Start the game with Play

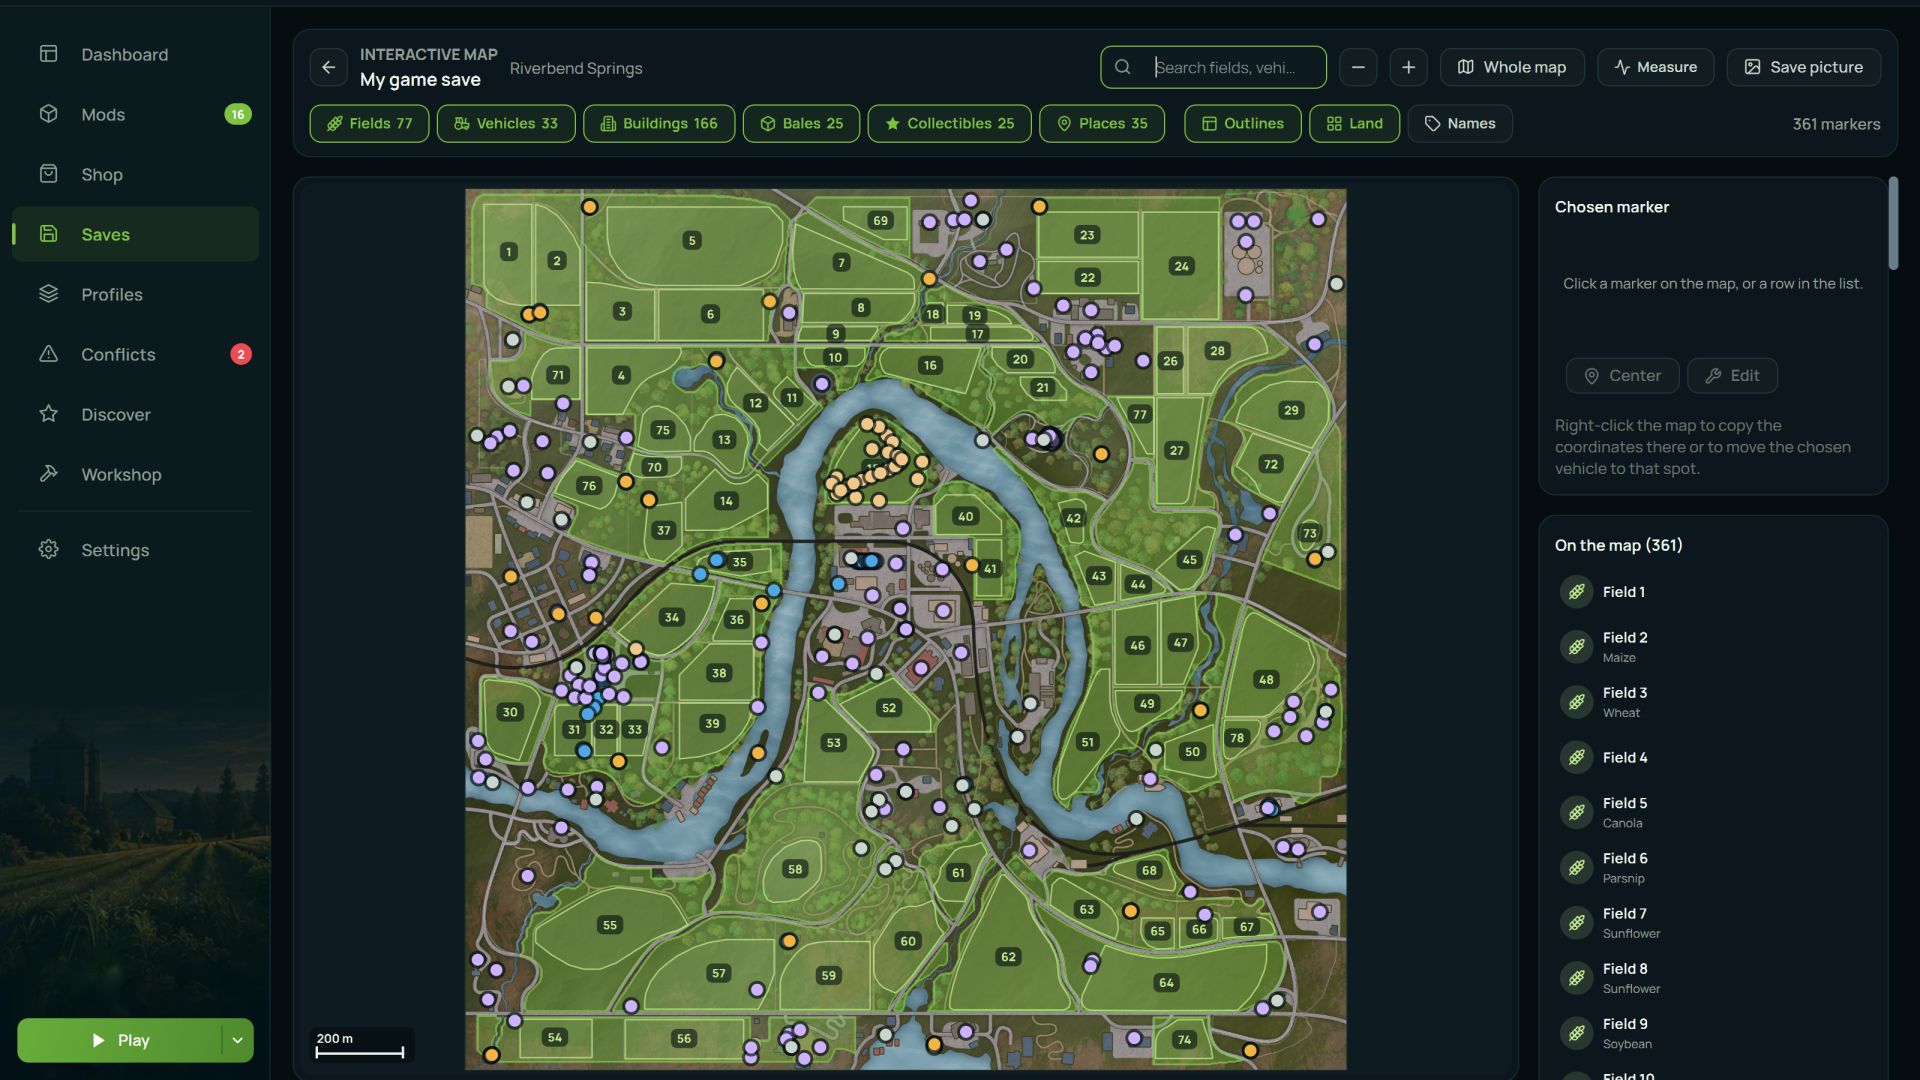click(x=120, y=1040)
